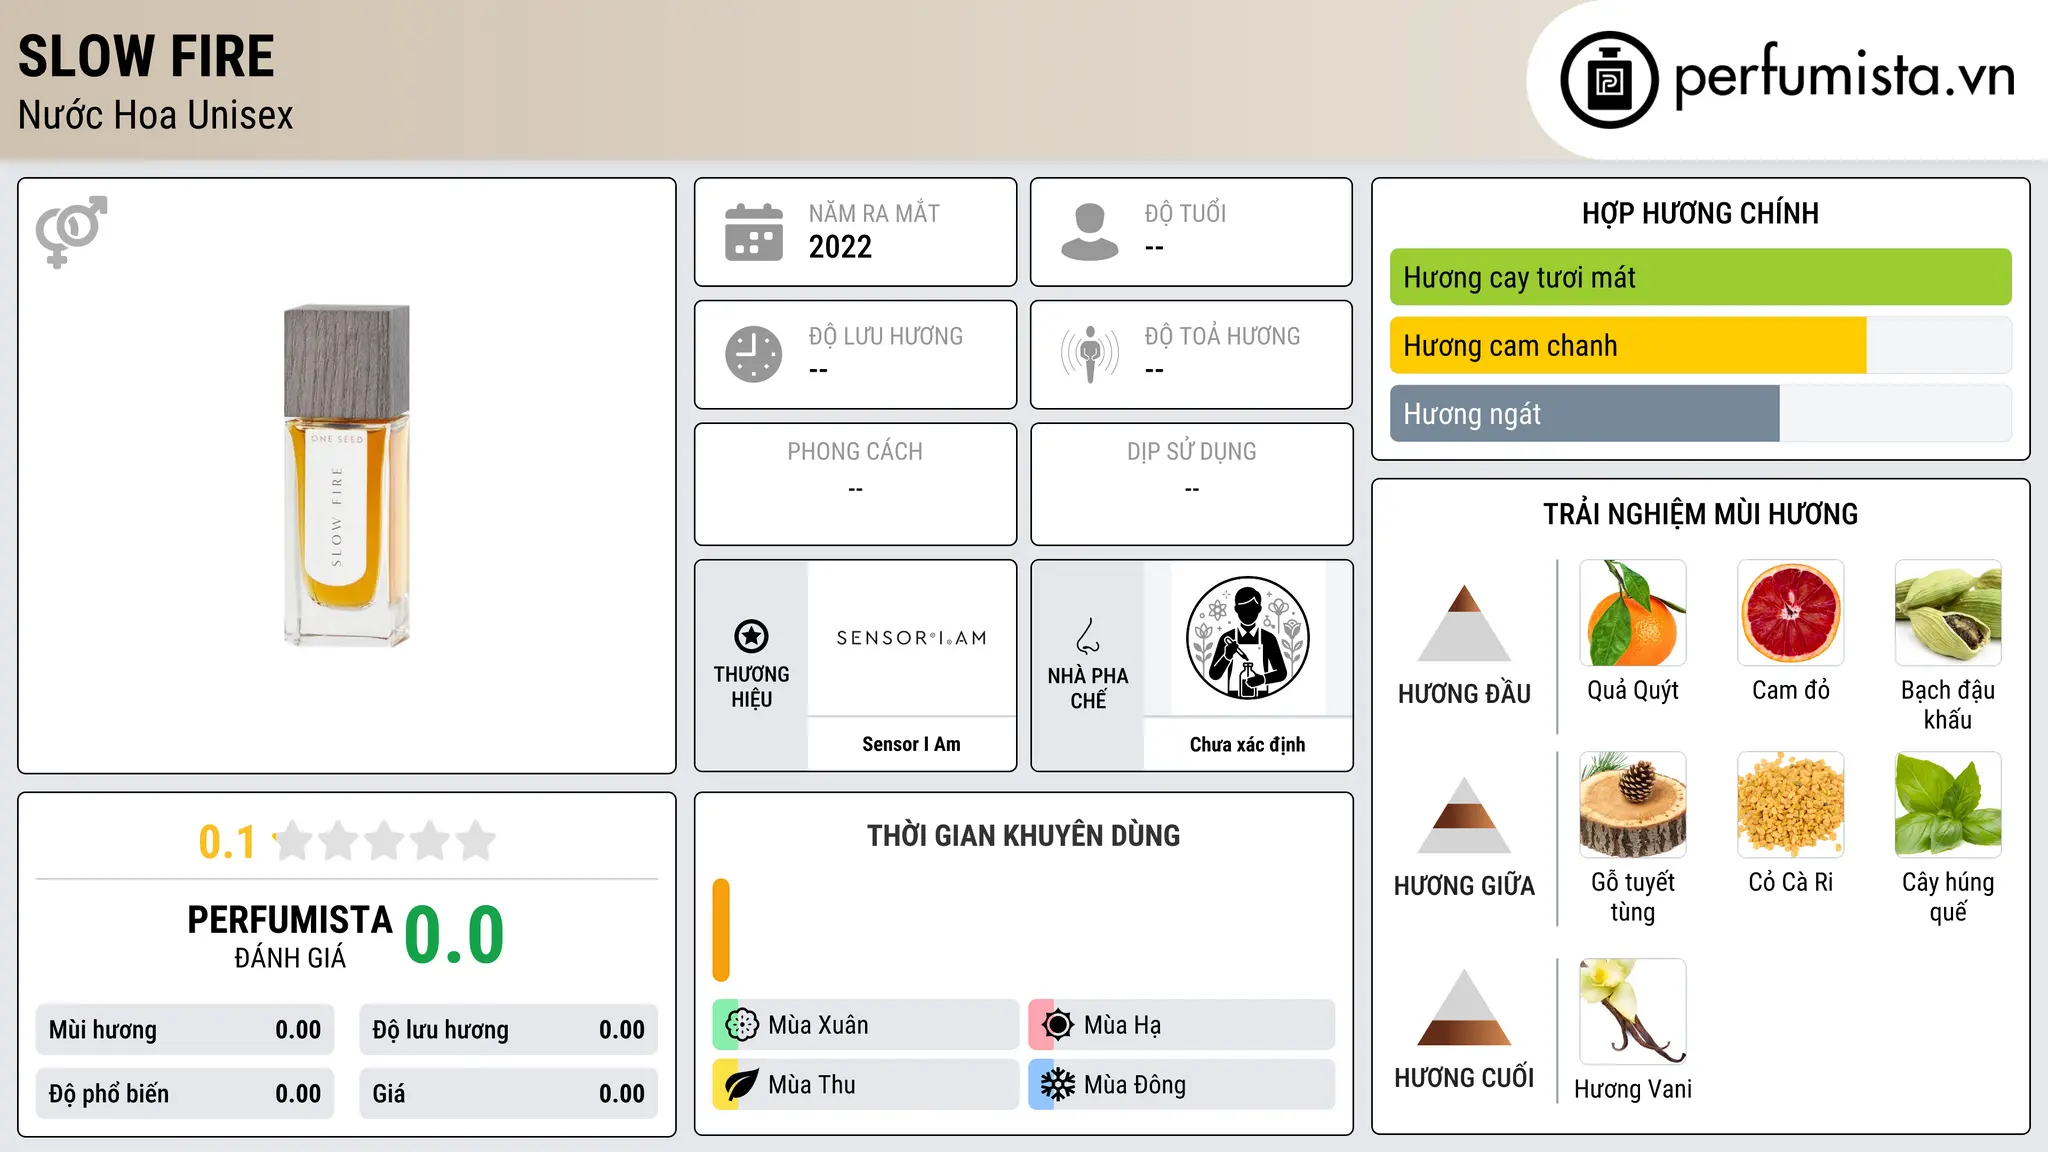Click the clock icon beside Độ Lưu Hương

(x=754, y=354)
